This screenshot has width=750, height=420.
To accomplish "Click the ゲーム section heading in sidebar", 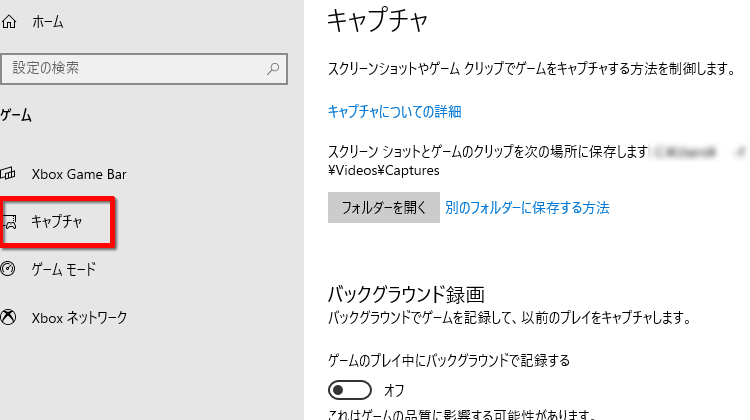I will click(16, 115).
